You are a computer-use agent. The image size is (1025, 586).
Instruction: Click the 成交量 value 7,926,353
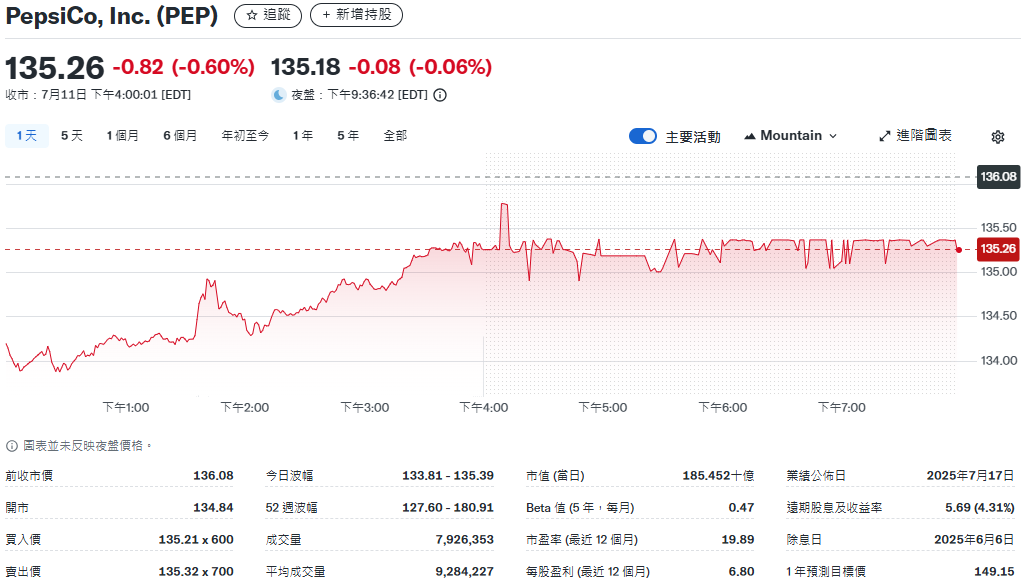point(465,540)
